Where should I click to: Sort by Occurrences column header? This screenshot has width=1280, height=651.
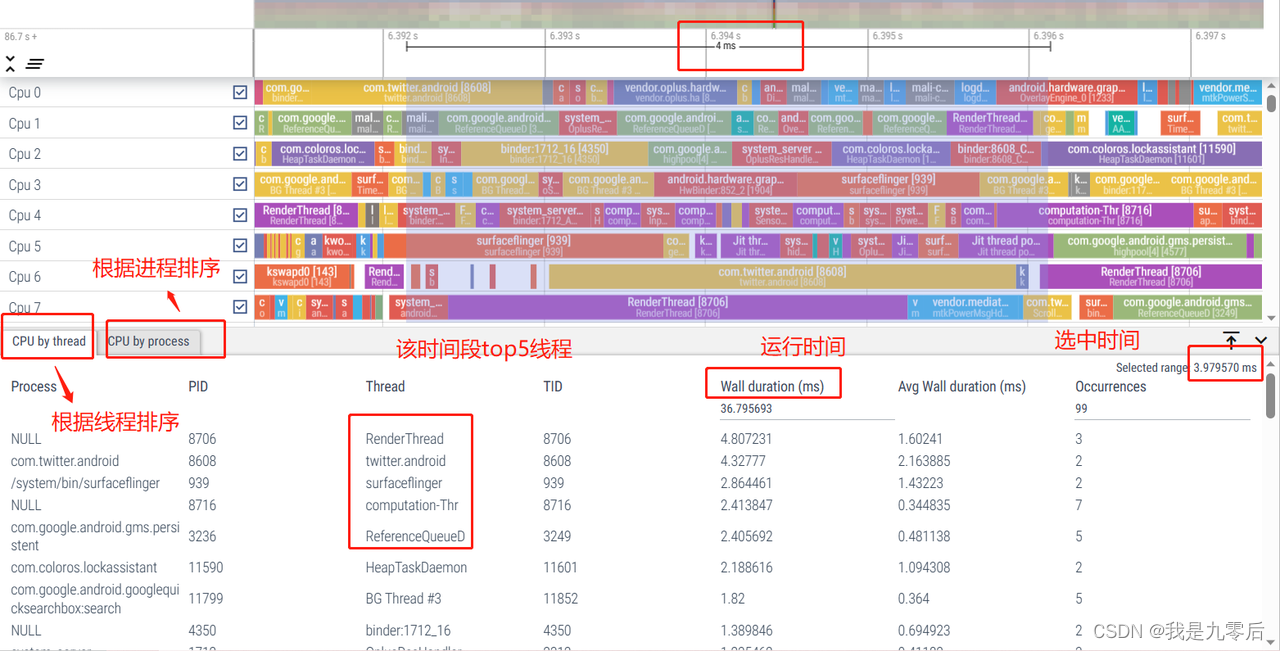tap(1110, 386)
